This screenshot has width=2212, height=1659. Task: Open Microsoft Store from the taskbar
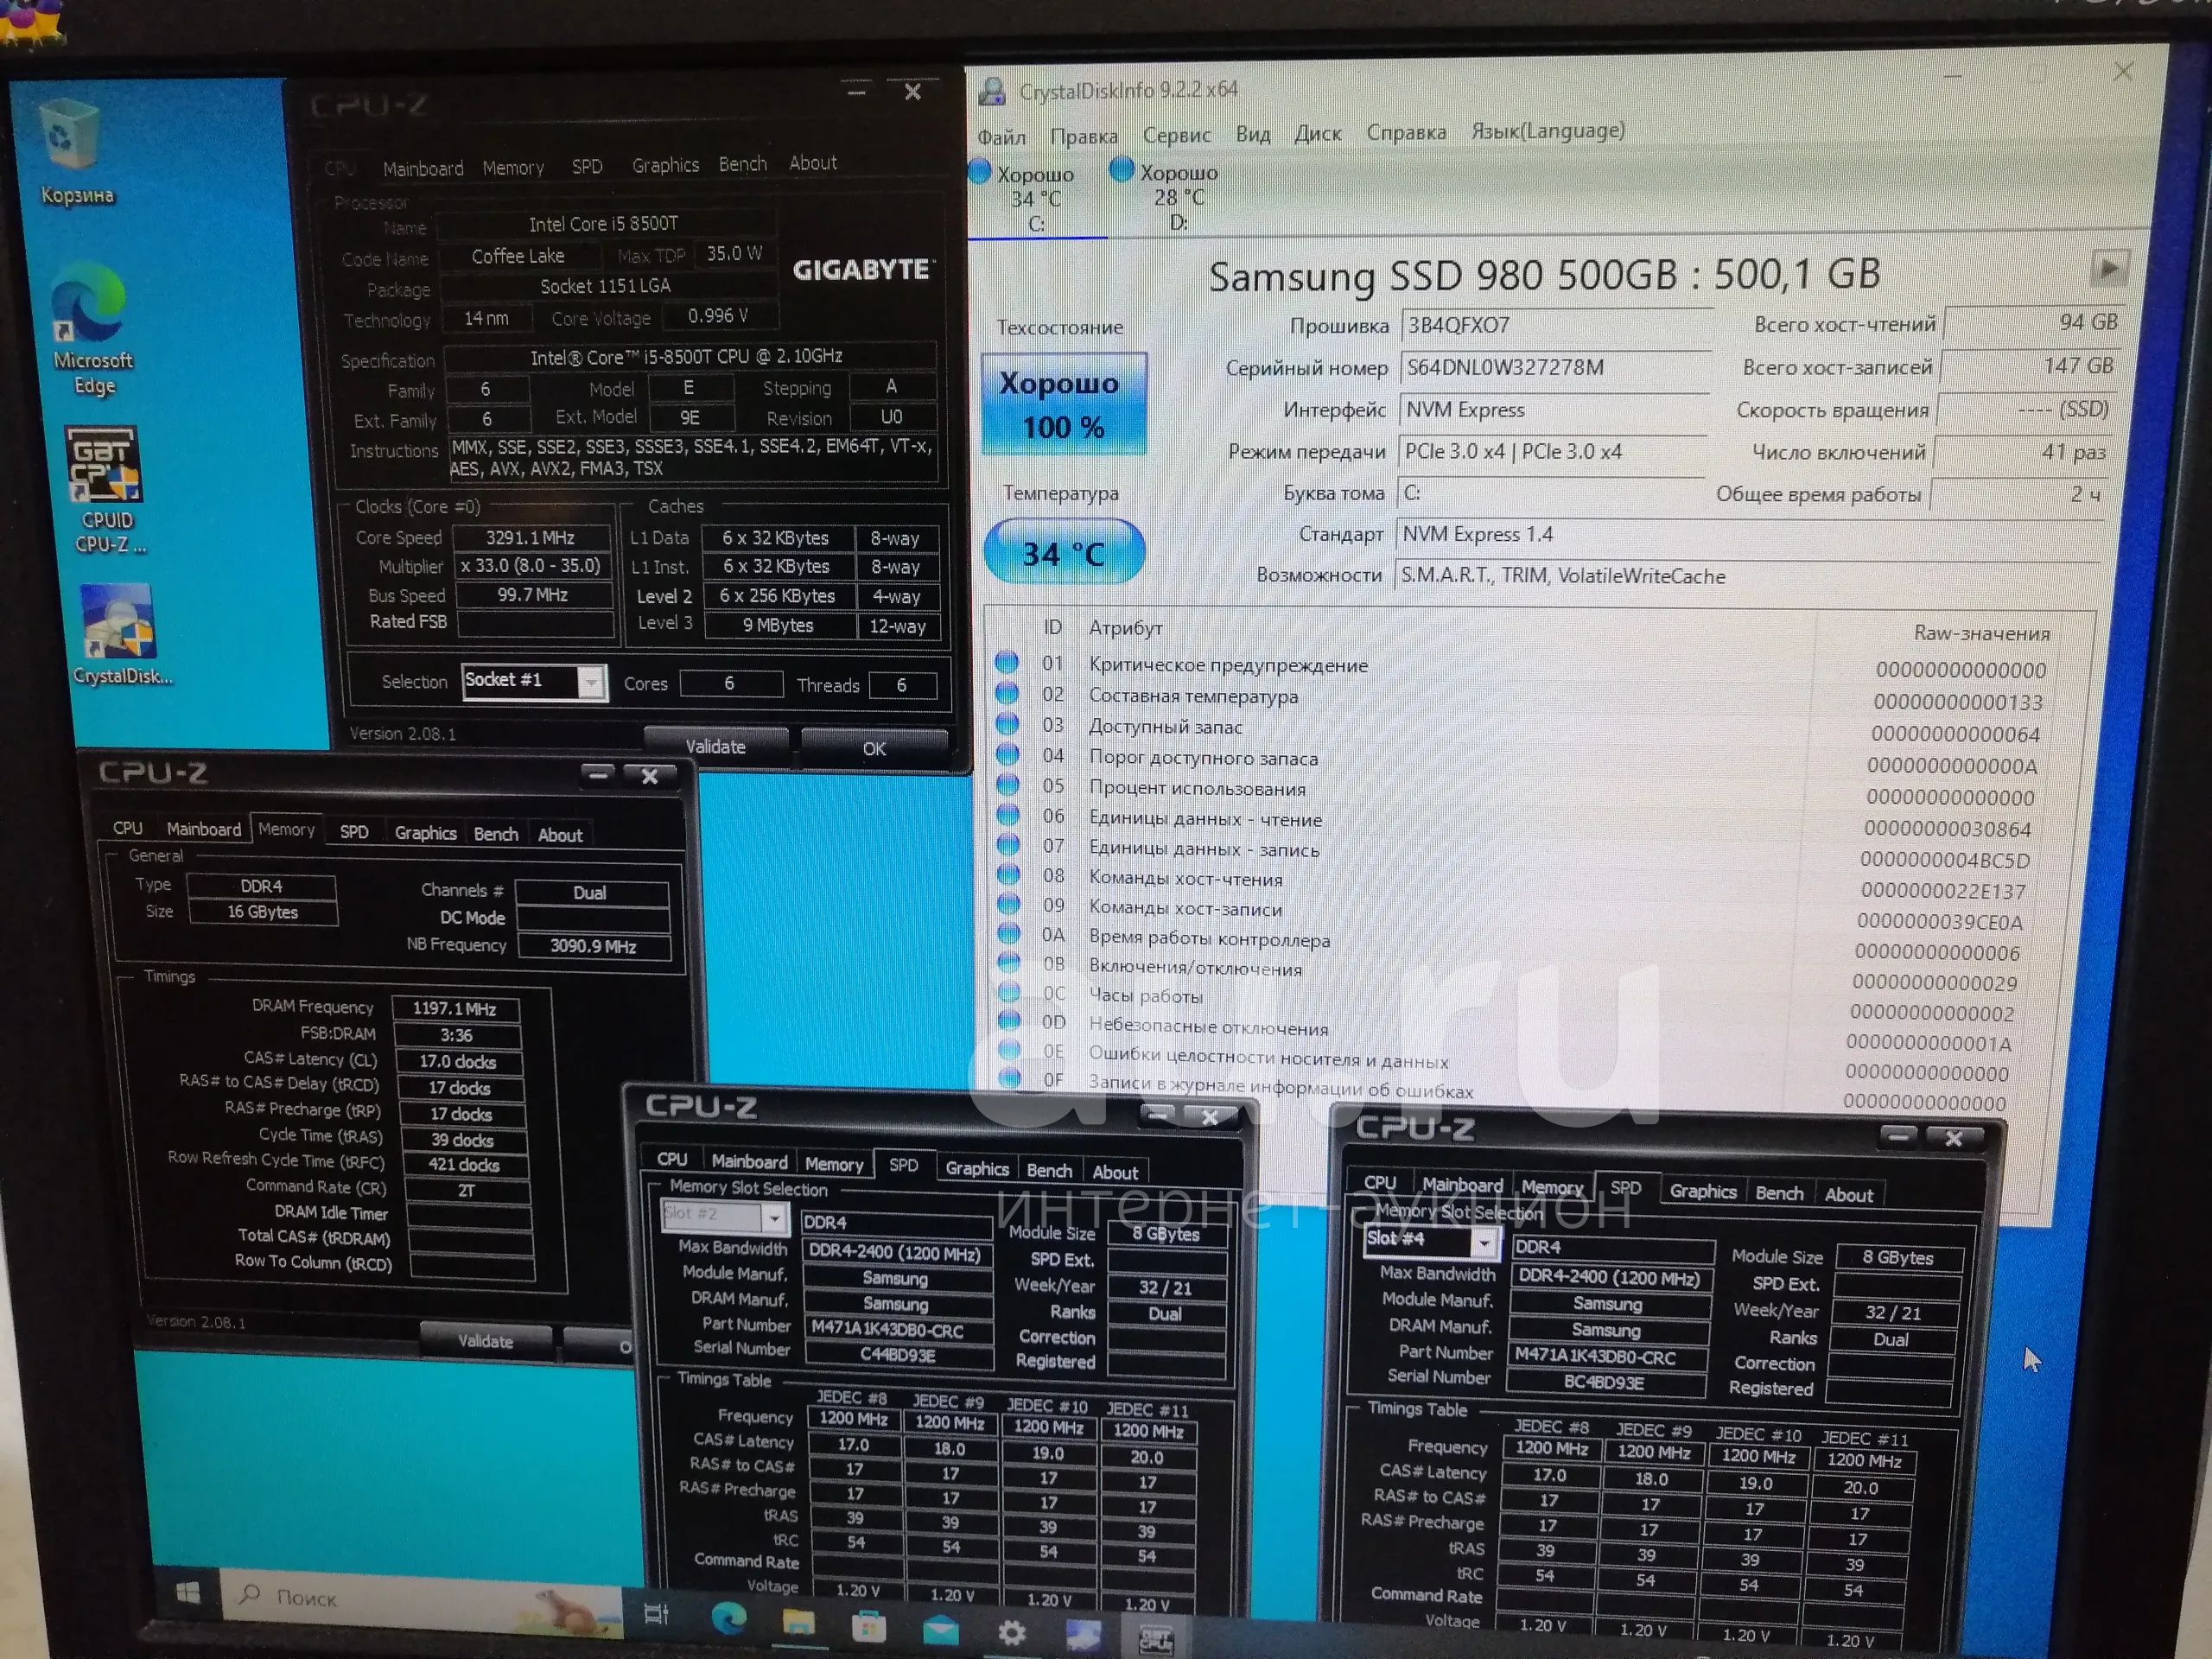[x=868, y=1627]
